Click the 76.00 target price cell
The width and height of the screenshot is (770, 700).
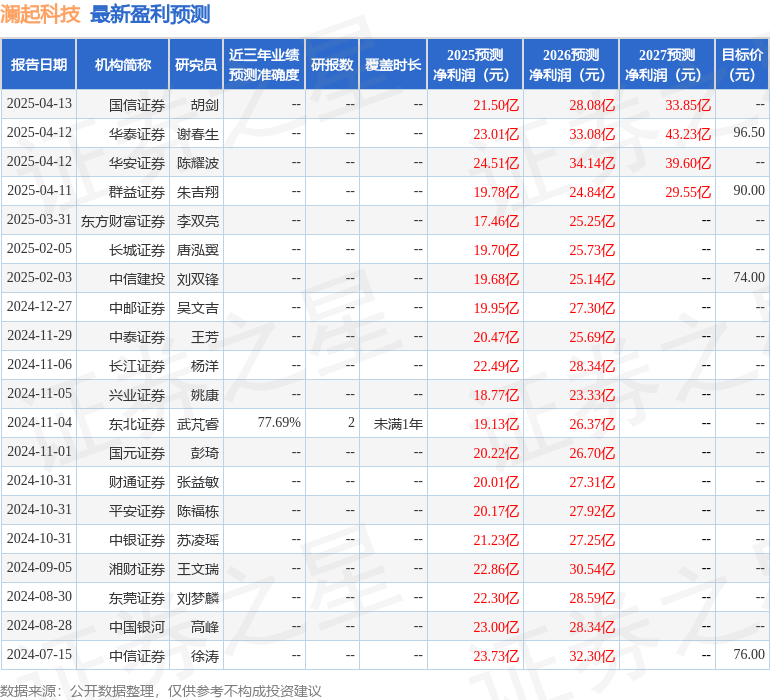[x=748, y=655]
